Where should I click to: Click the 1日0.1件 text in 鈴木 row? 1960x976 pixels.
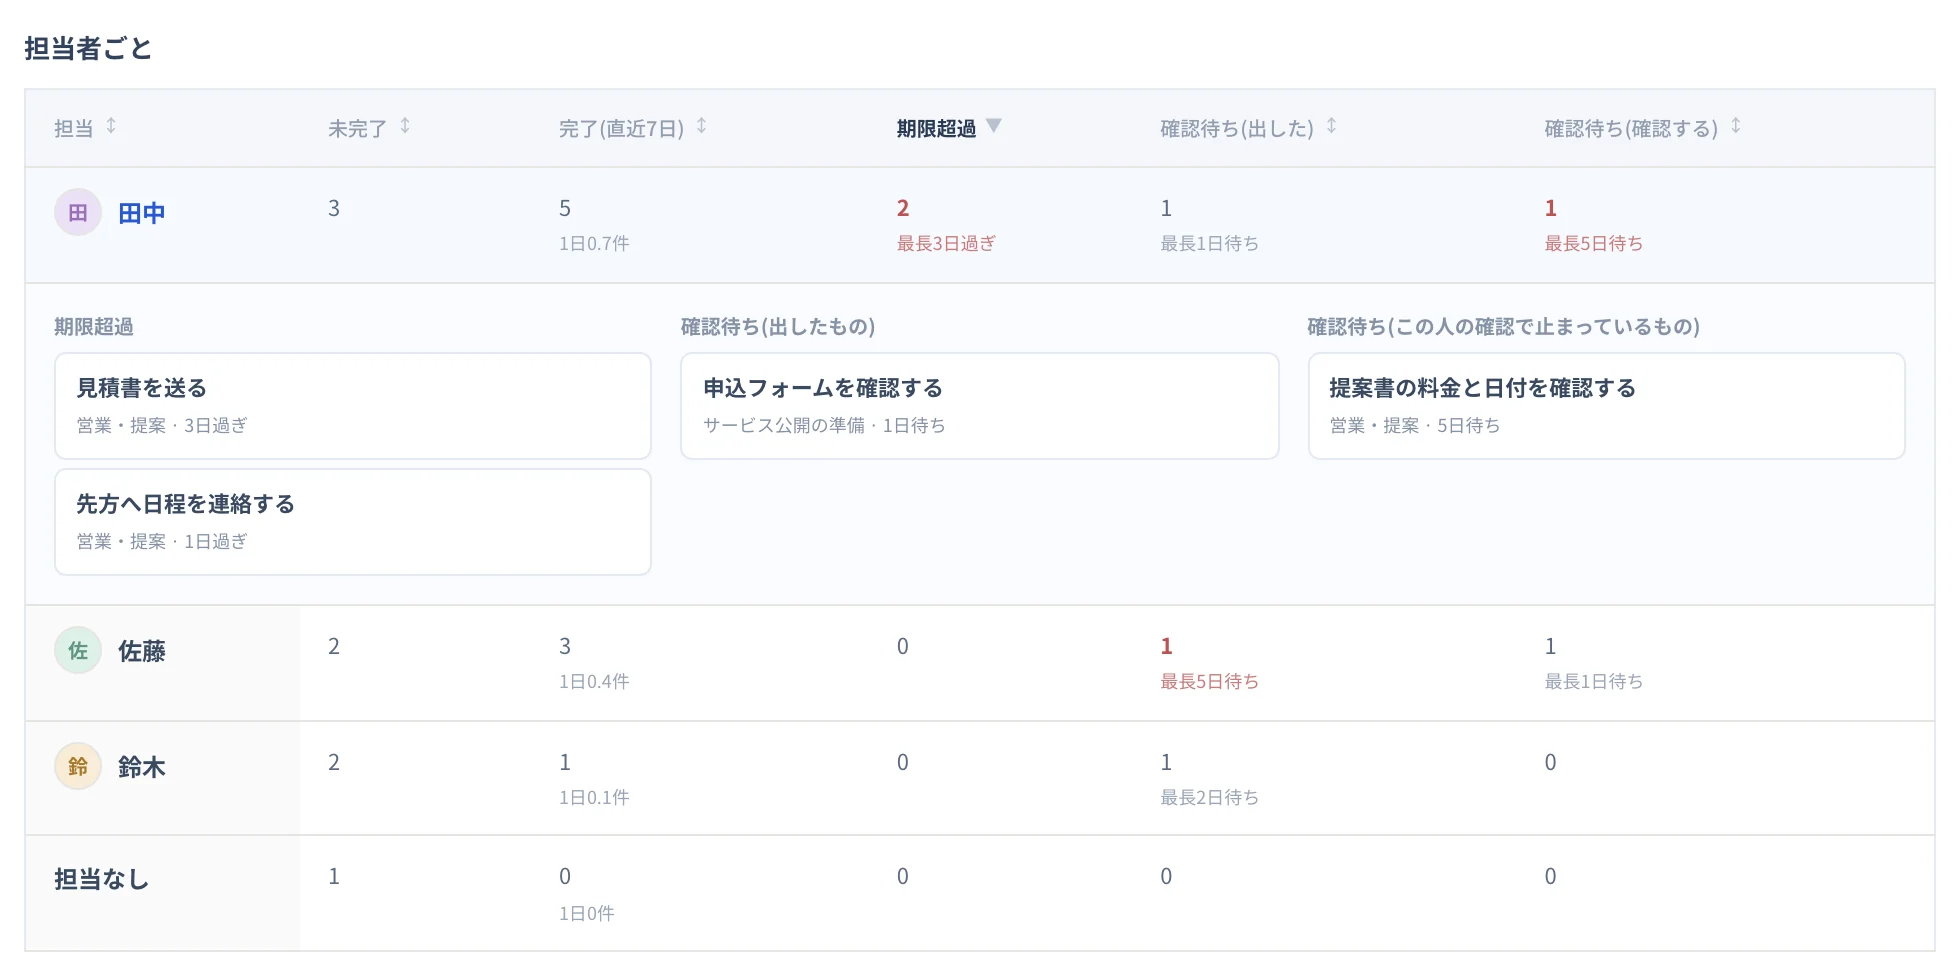pyautogui.click(x=594, y=797)
